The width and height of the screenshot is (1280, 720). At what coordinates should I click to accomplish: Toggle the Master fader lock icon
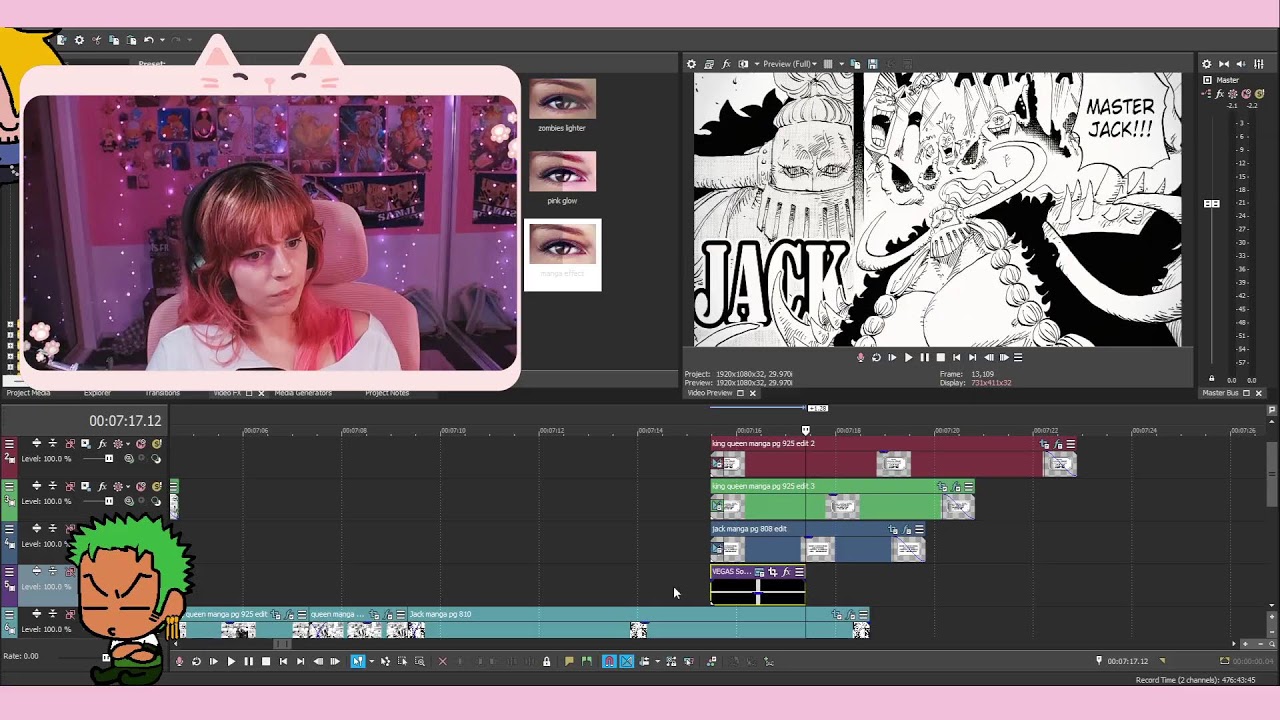pos(1212,379)
